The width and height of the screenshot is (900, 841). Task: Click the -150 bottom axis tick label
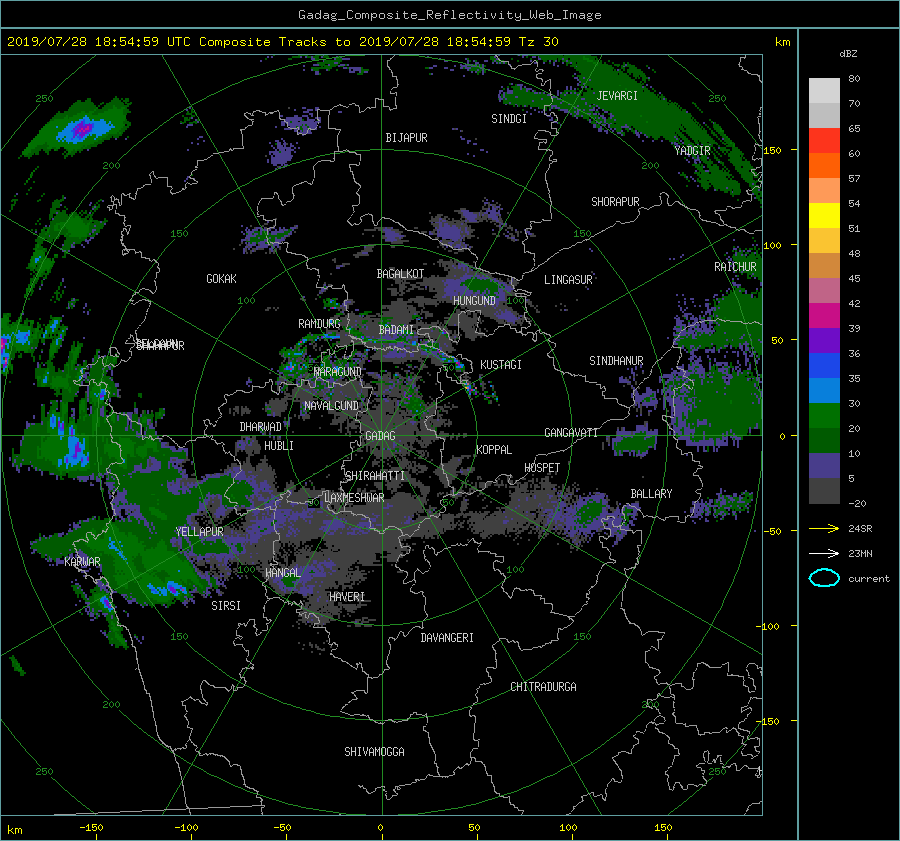pos(91,828)
